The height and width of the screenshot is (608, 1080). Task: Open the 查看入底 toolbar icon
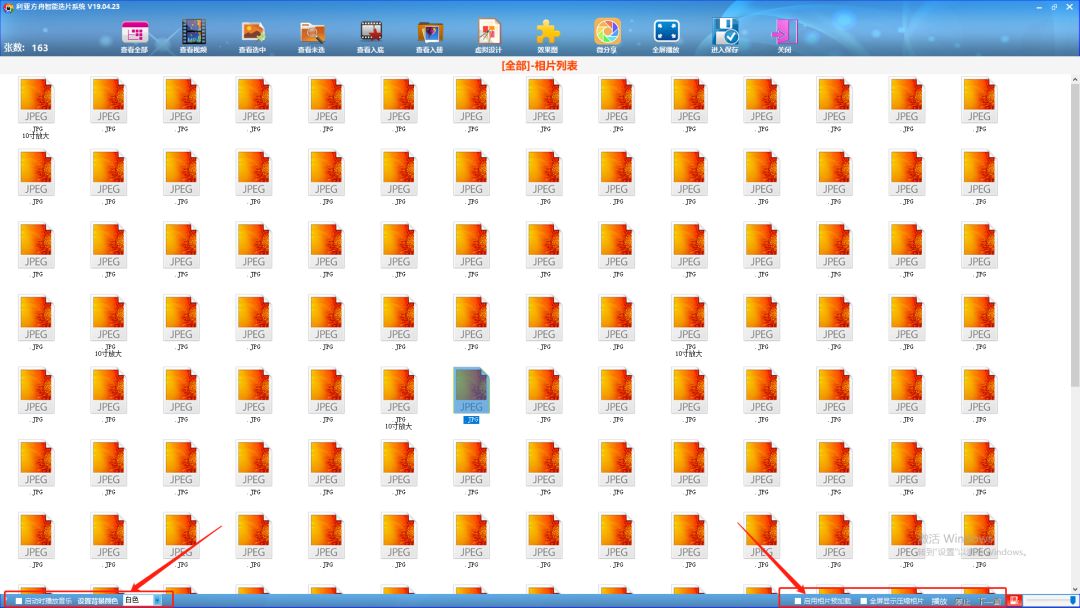pyautogui.click(x=371, y=36)
